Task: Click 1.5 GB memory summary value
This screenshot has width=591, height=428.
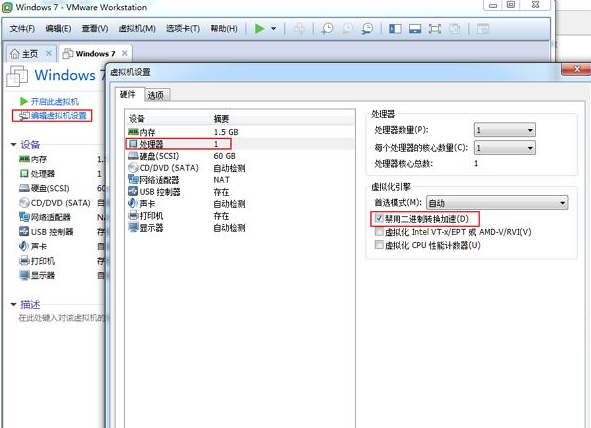Action: pyautogui.click(x=226, y=132)
